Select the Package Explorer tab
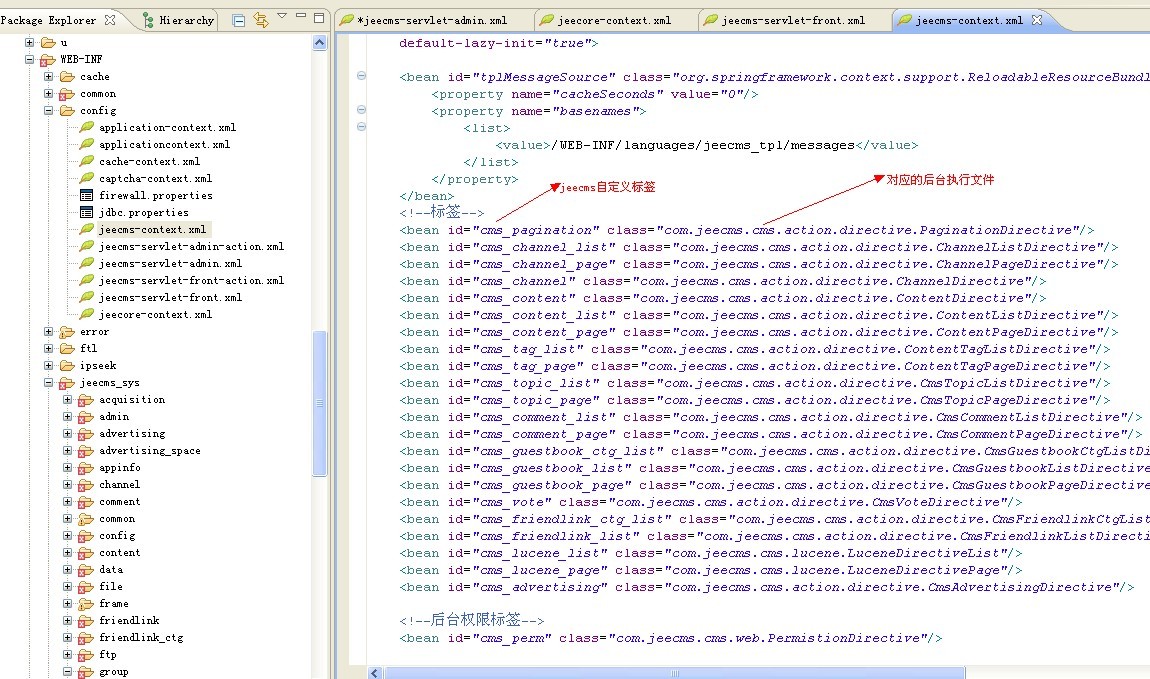The height and width of the screenshot is (679, 1150). [48, 20]
